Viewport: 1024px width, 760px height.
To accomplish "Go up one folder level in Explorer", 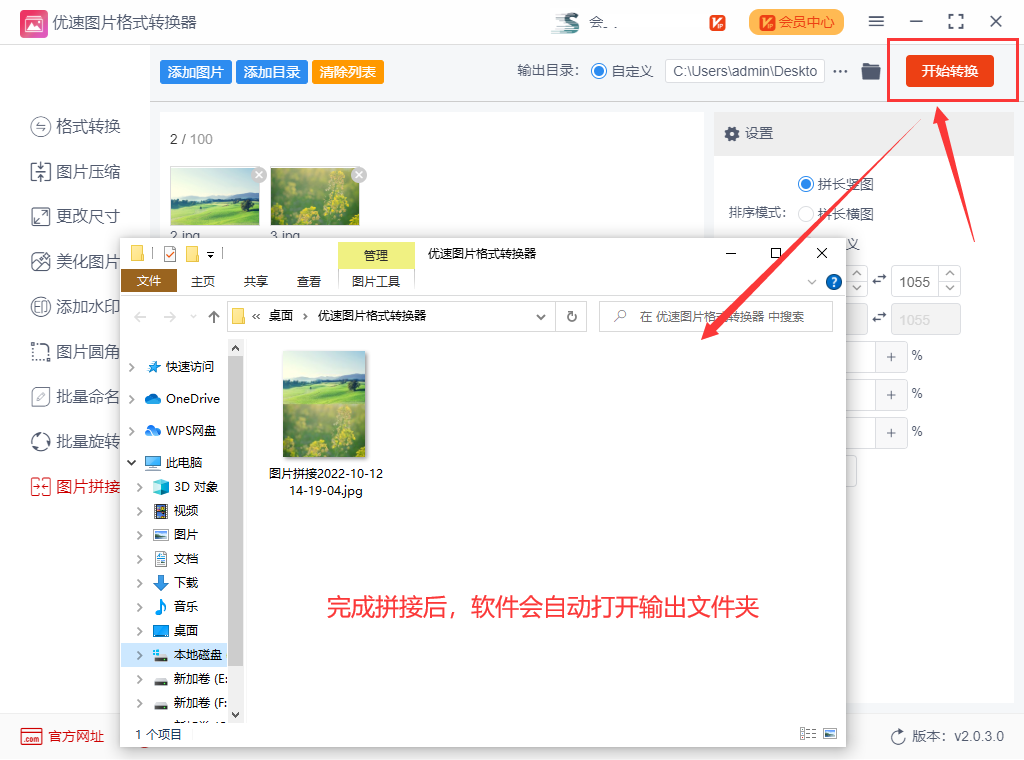I will 214,316.
